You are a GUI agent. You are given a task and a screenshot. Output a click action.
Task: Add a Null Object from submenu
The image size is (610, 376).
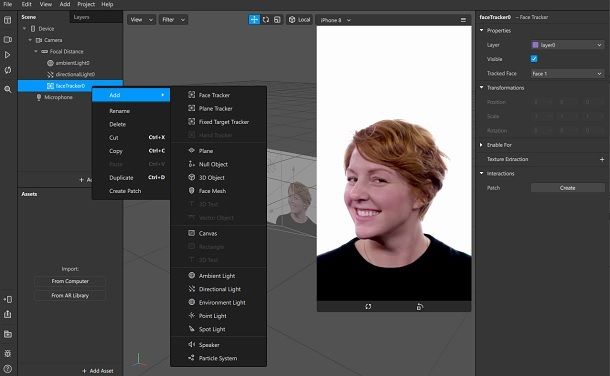tap(219, 164)
